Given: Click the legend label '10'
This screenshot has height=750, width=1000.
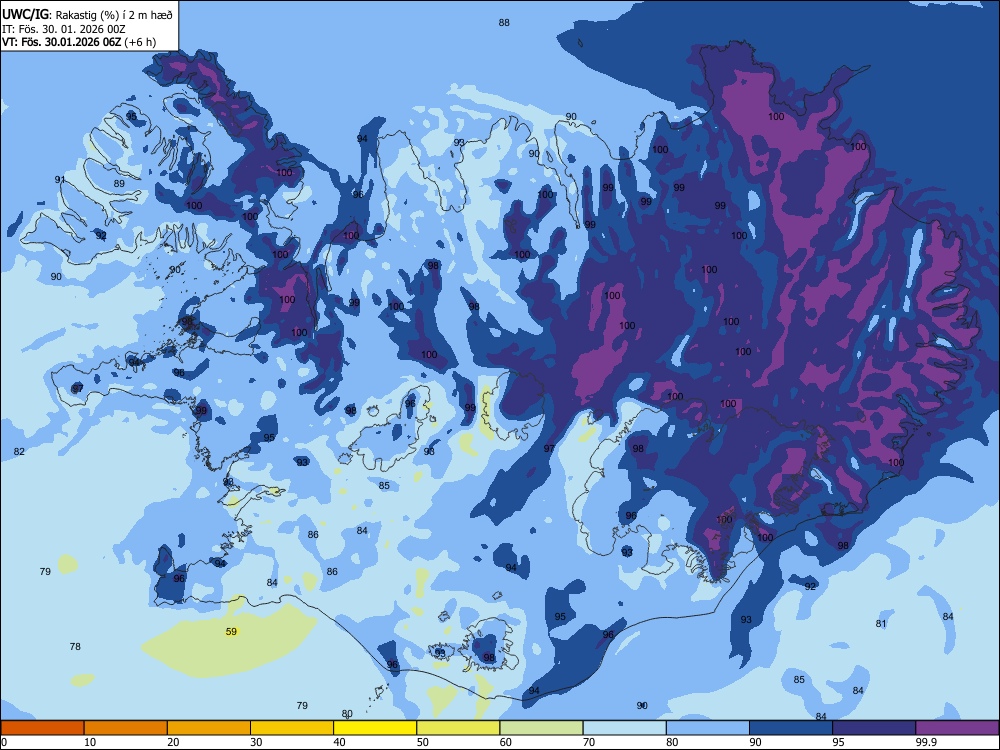Looking at the screenshot, I should pyautogui.click(x=89, y=742).
